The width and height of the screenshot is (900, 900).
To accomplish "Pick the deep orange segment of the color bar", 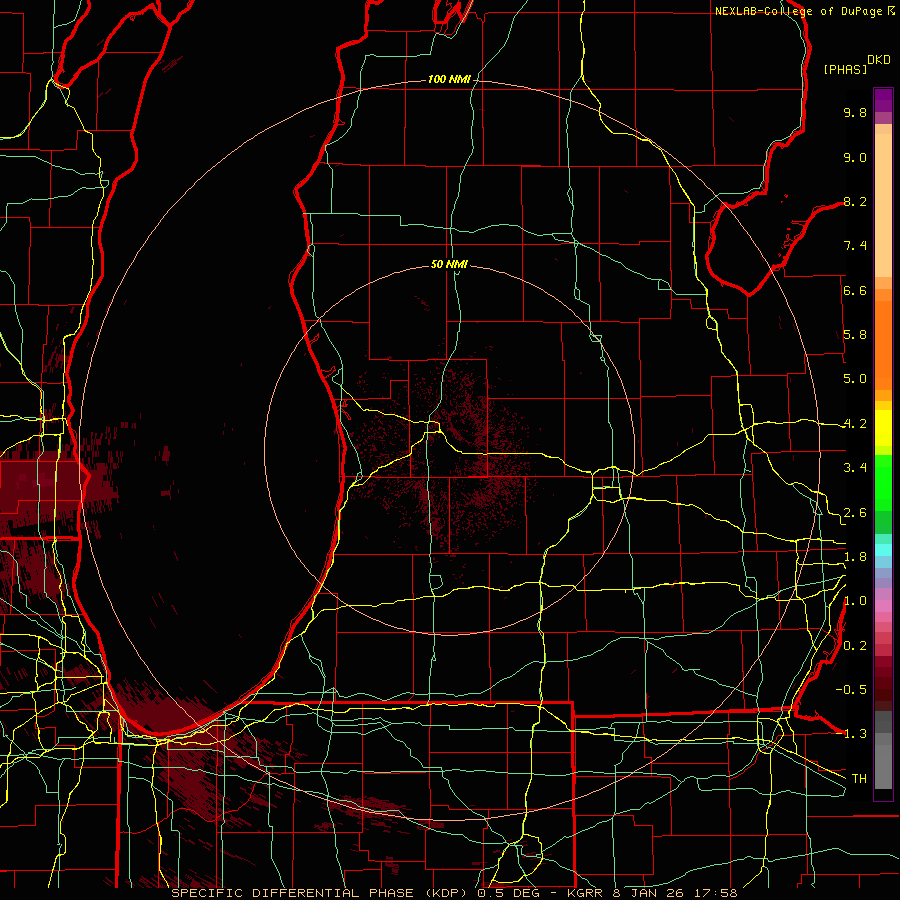I will 883,345.
